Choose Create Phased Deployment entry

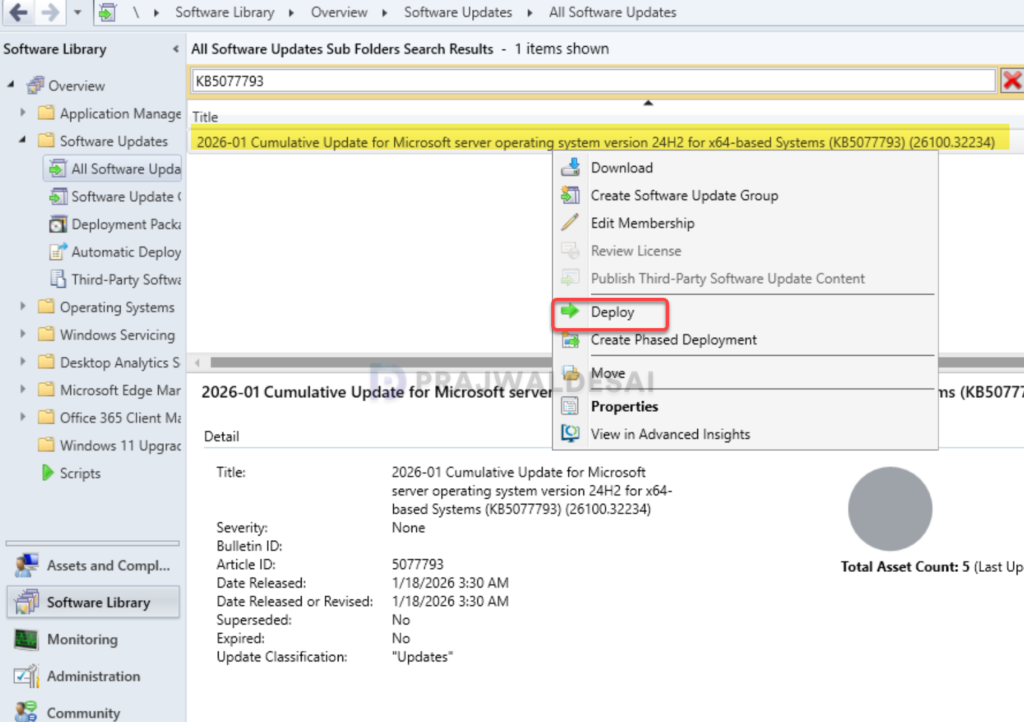(673, 339)
